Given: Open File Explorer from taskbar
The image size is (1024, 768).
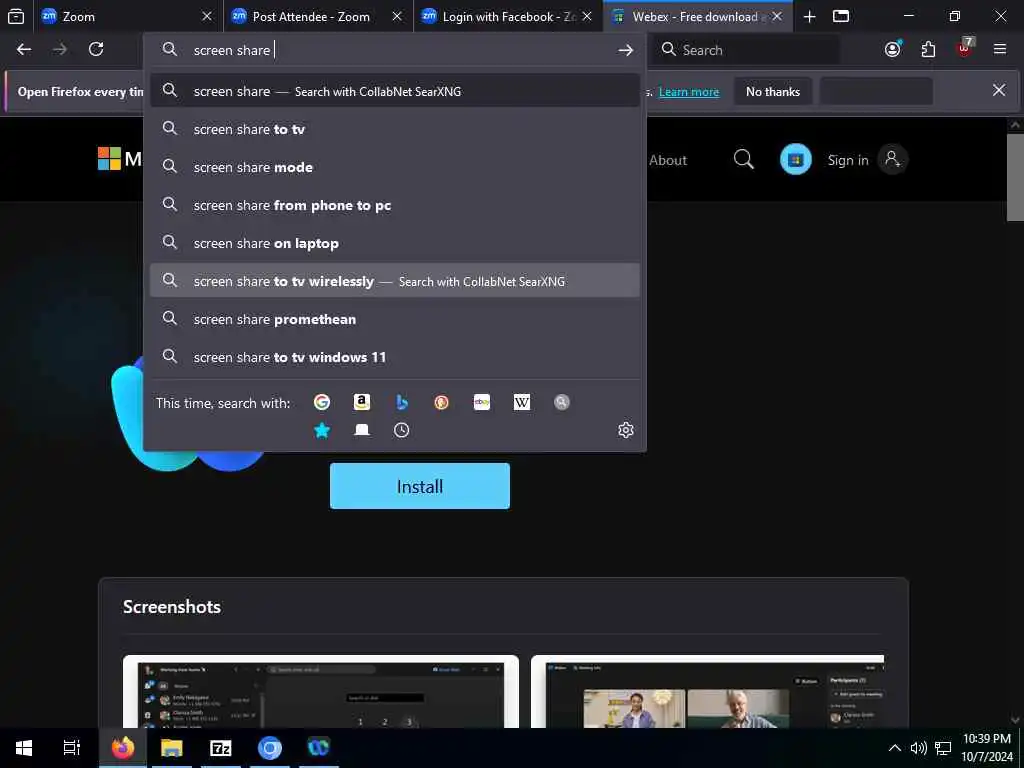Looking at the screenshot, I should click(172, 747).
